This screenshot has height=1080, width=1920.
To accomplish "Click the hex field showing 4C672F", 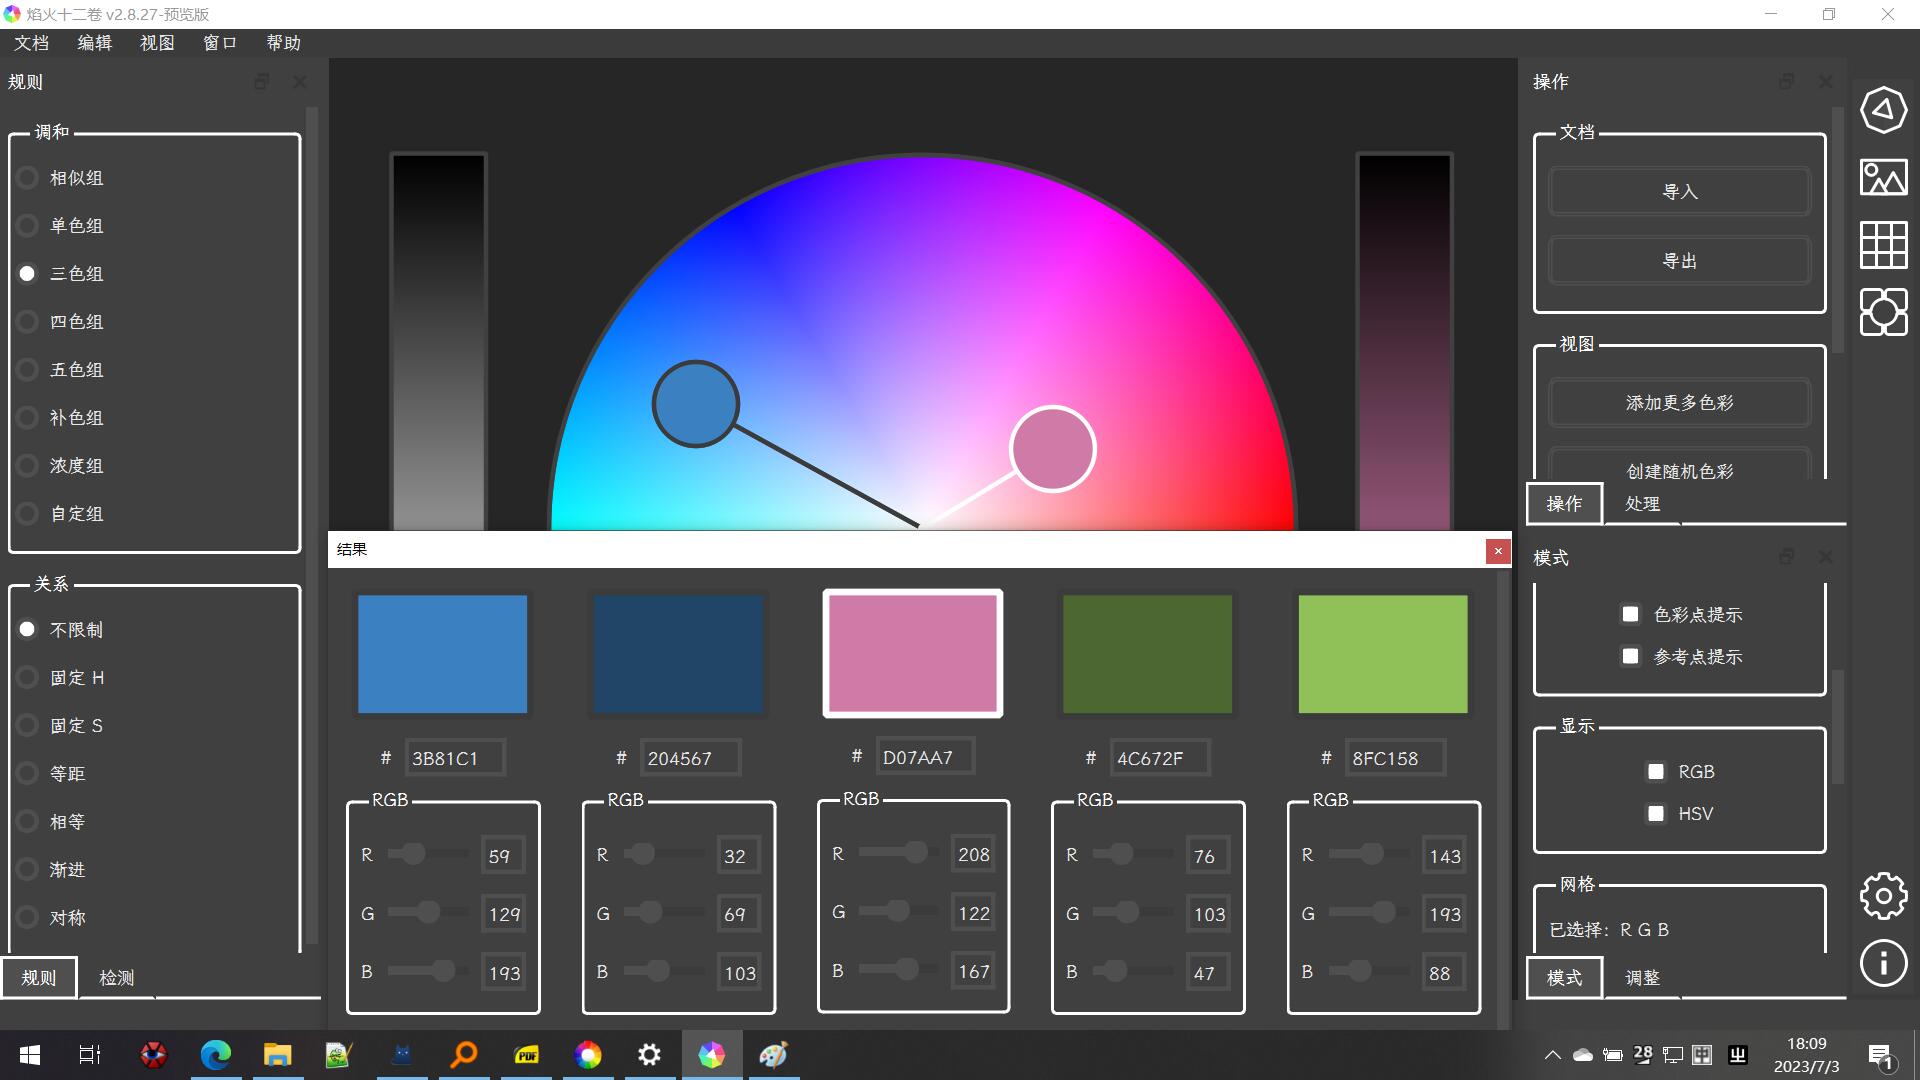I will [1158, 758].
